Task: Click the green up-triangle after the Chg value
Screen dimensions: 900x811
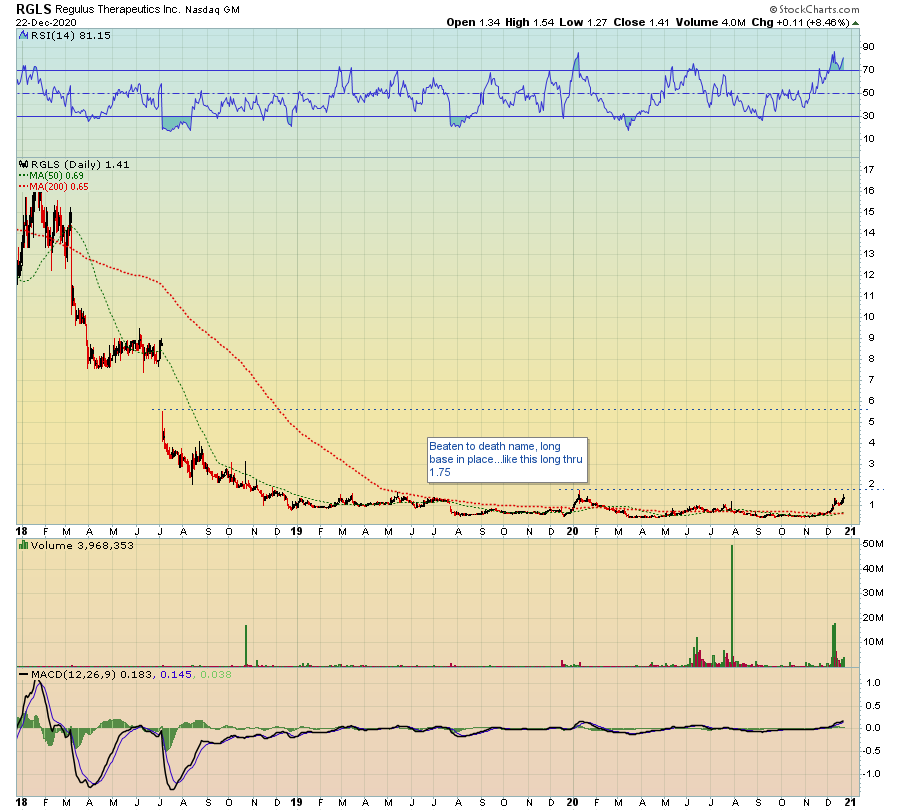Action: pos(855,23)
